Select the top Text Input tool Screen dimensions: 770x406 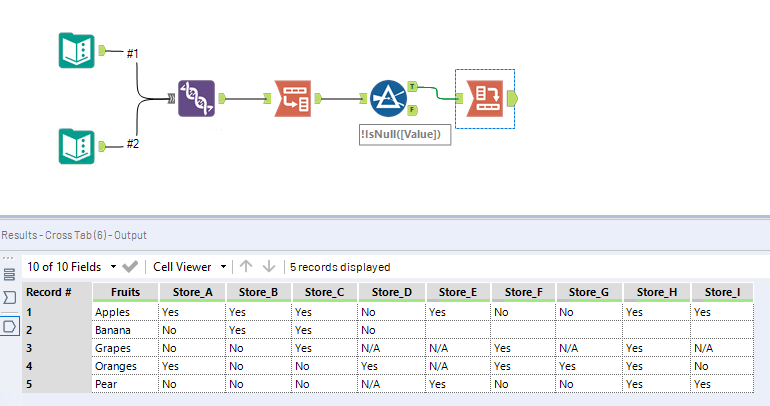pyautogui.click(x=78, y=51)
